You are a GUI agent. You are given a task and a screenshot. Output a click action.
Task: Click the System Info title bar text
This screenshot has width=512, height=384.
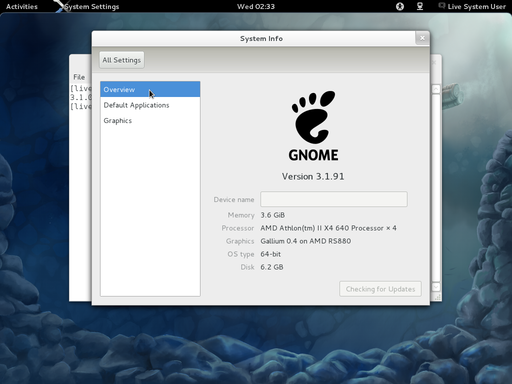(x=261, y=38)
